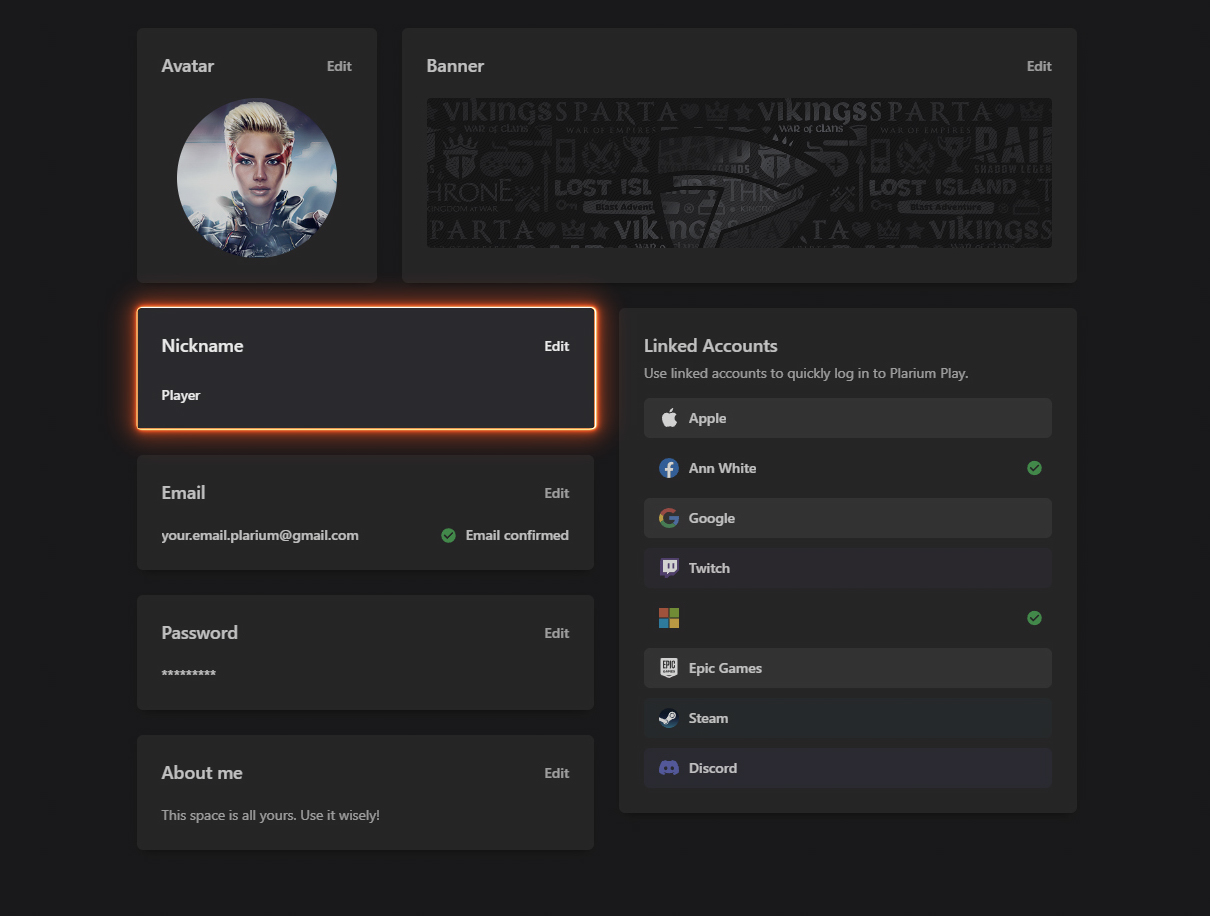Viewport: 1210px width, 916px height.
Task: Click the Apple logo icon
Action: [x=669, y=418]
